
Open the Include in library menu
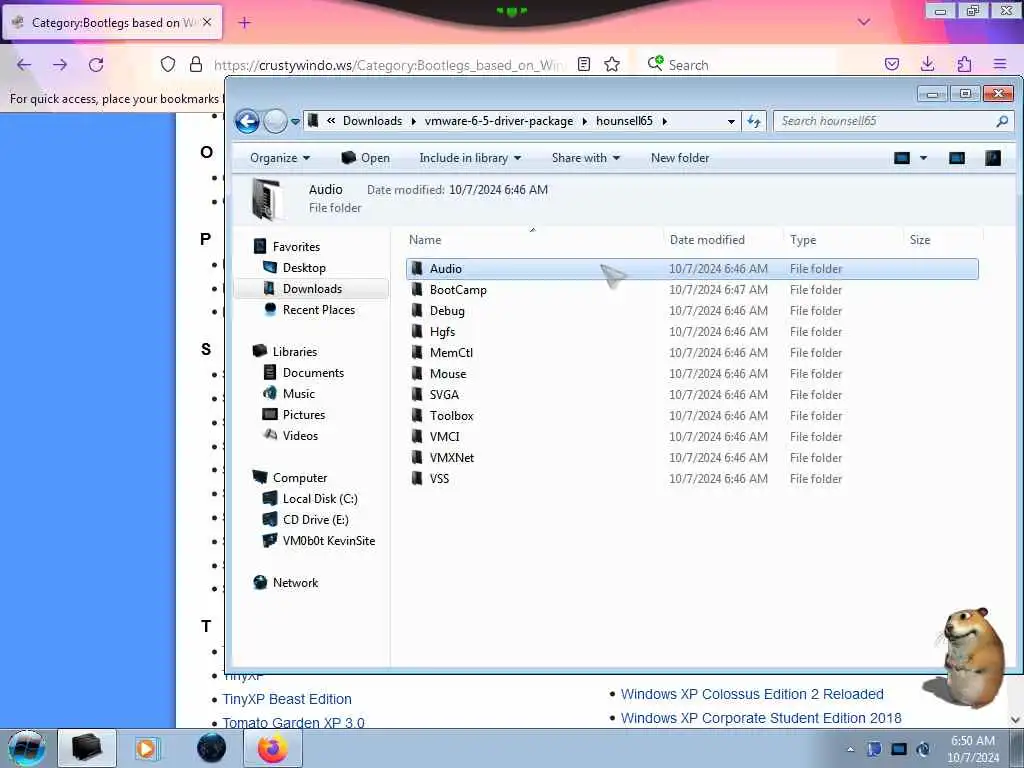pyautogui.click(x=470, y=158)
